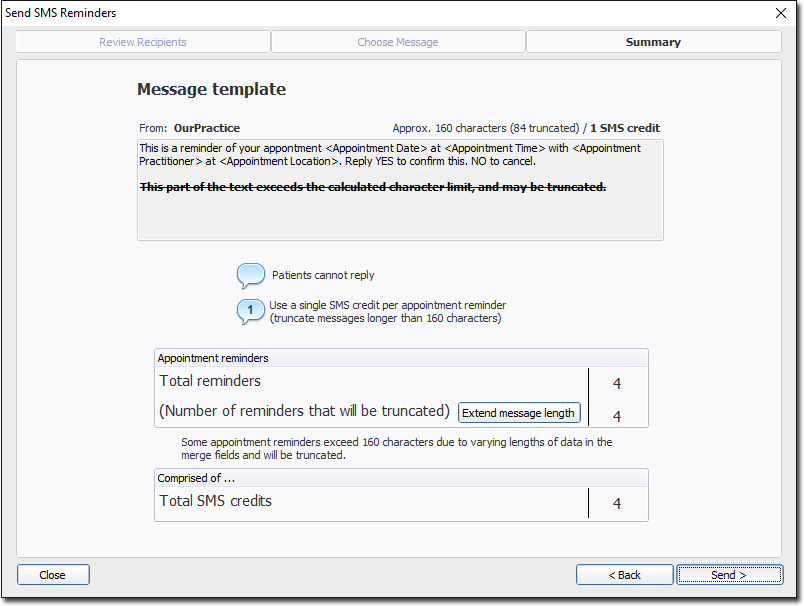This screenshot has width=804, height=606.
Task: Switch to the Review Recipients tab
Action: coord(142,42)
